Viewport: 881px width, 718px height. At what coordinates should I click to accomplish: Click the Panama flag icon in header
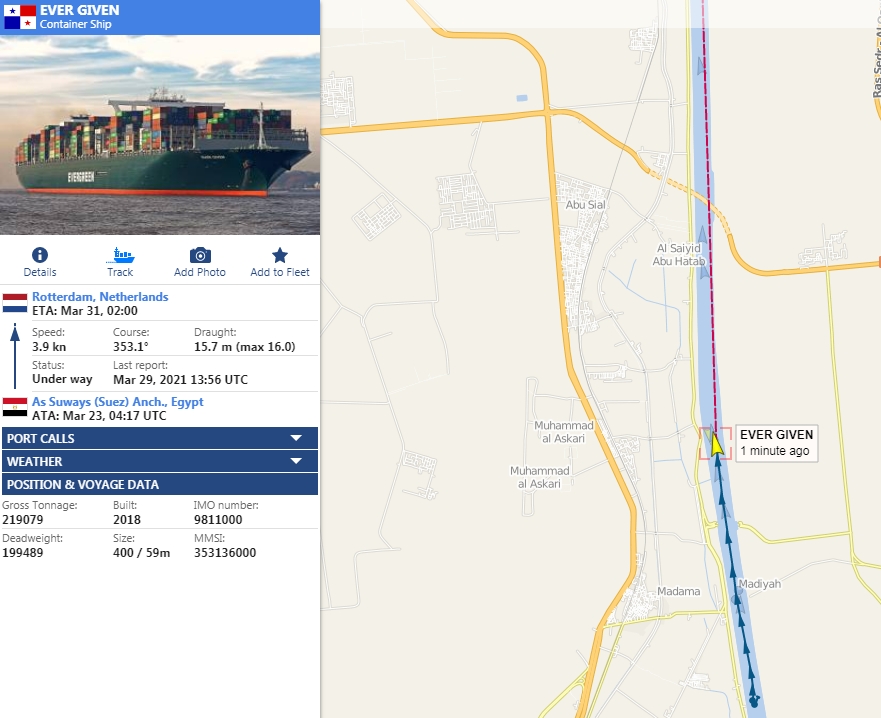tap(20, 16)
